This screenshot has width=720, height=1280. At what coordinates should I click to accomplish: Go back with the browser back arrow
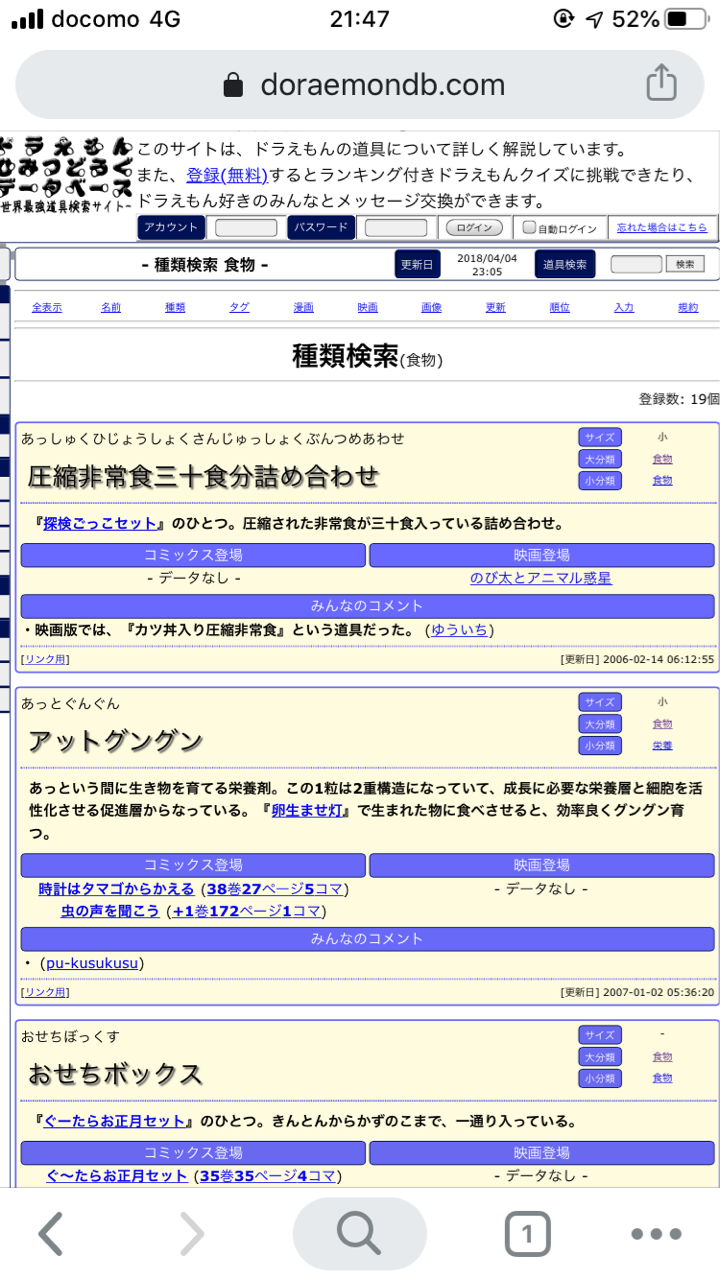tap(51, 1235)
